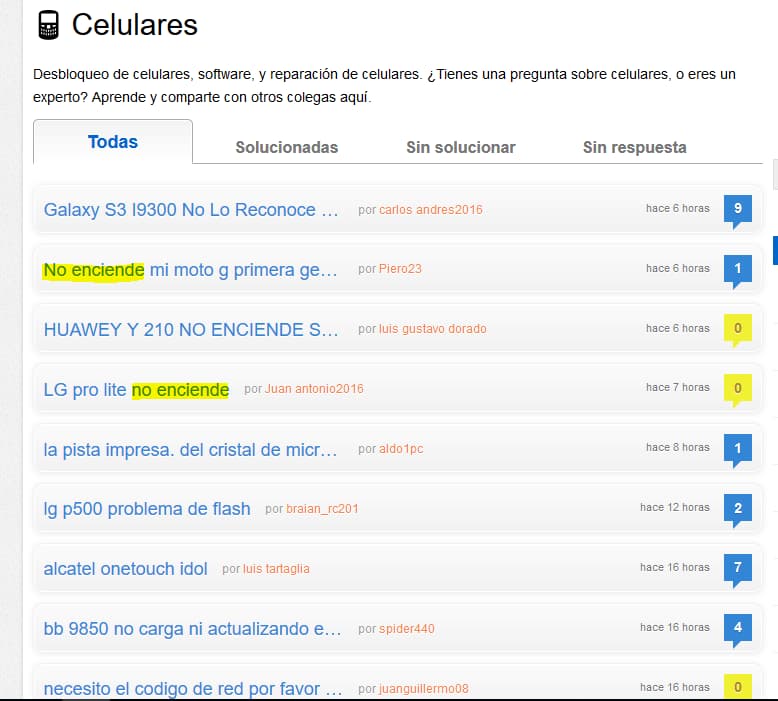The height and width of the screenshot is (701, 778).
Task: Click reply bubble on la pista impresa thread
Action: pyautogui.click(x=738, y=449)
